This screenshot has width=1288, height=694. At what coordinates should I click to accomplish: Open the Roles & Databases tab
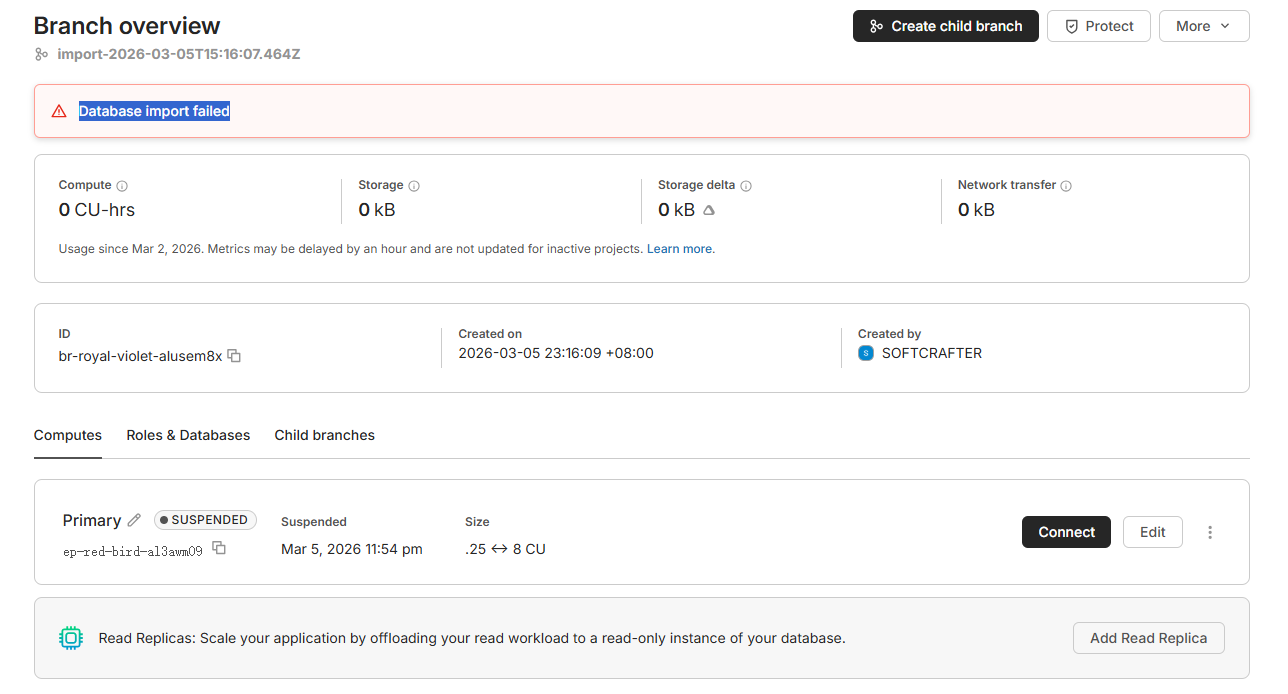coord(188,435)
